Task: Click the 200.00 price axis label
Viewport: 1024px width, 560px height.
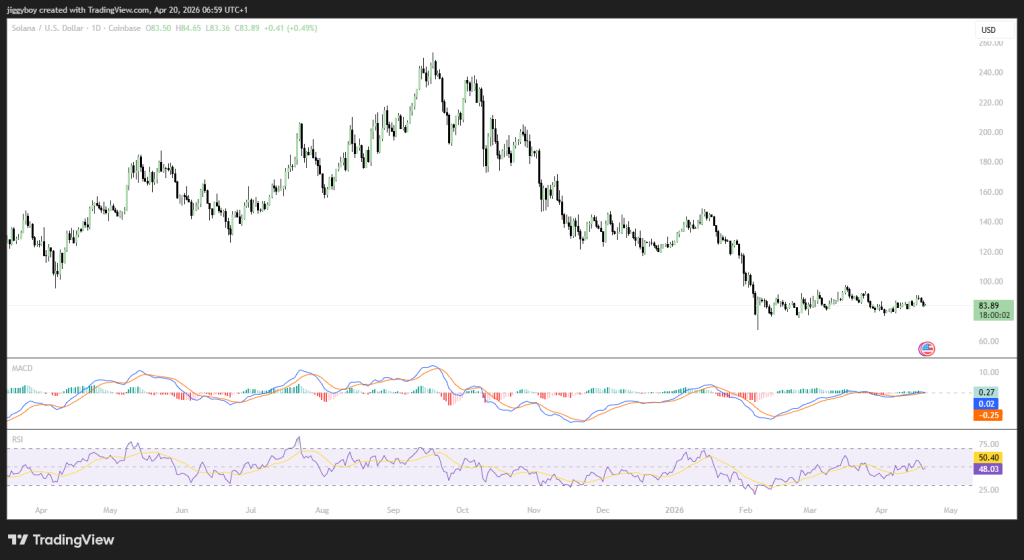Action: [991, 132]
